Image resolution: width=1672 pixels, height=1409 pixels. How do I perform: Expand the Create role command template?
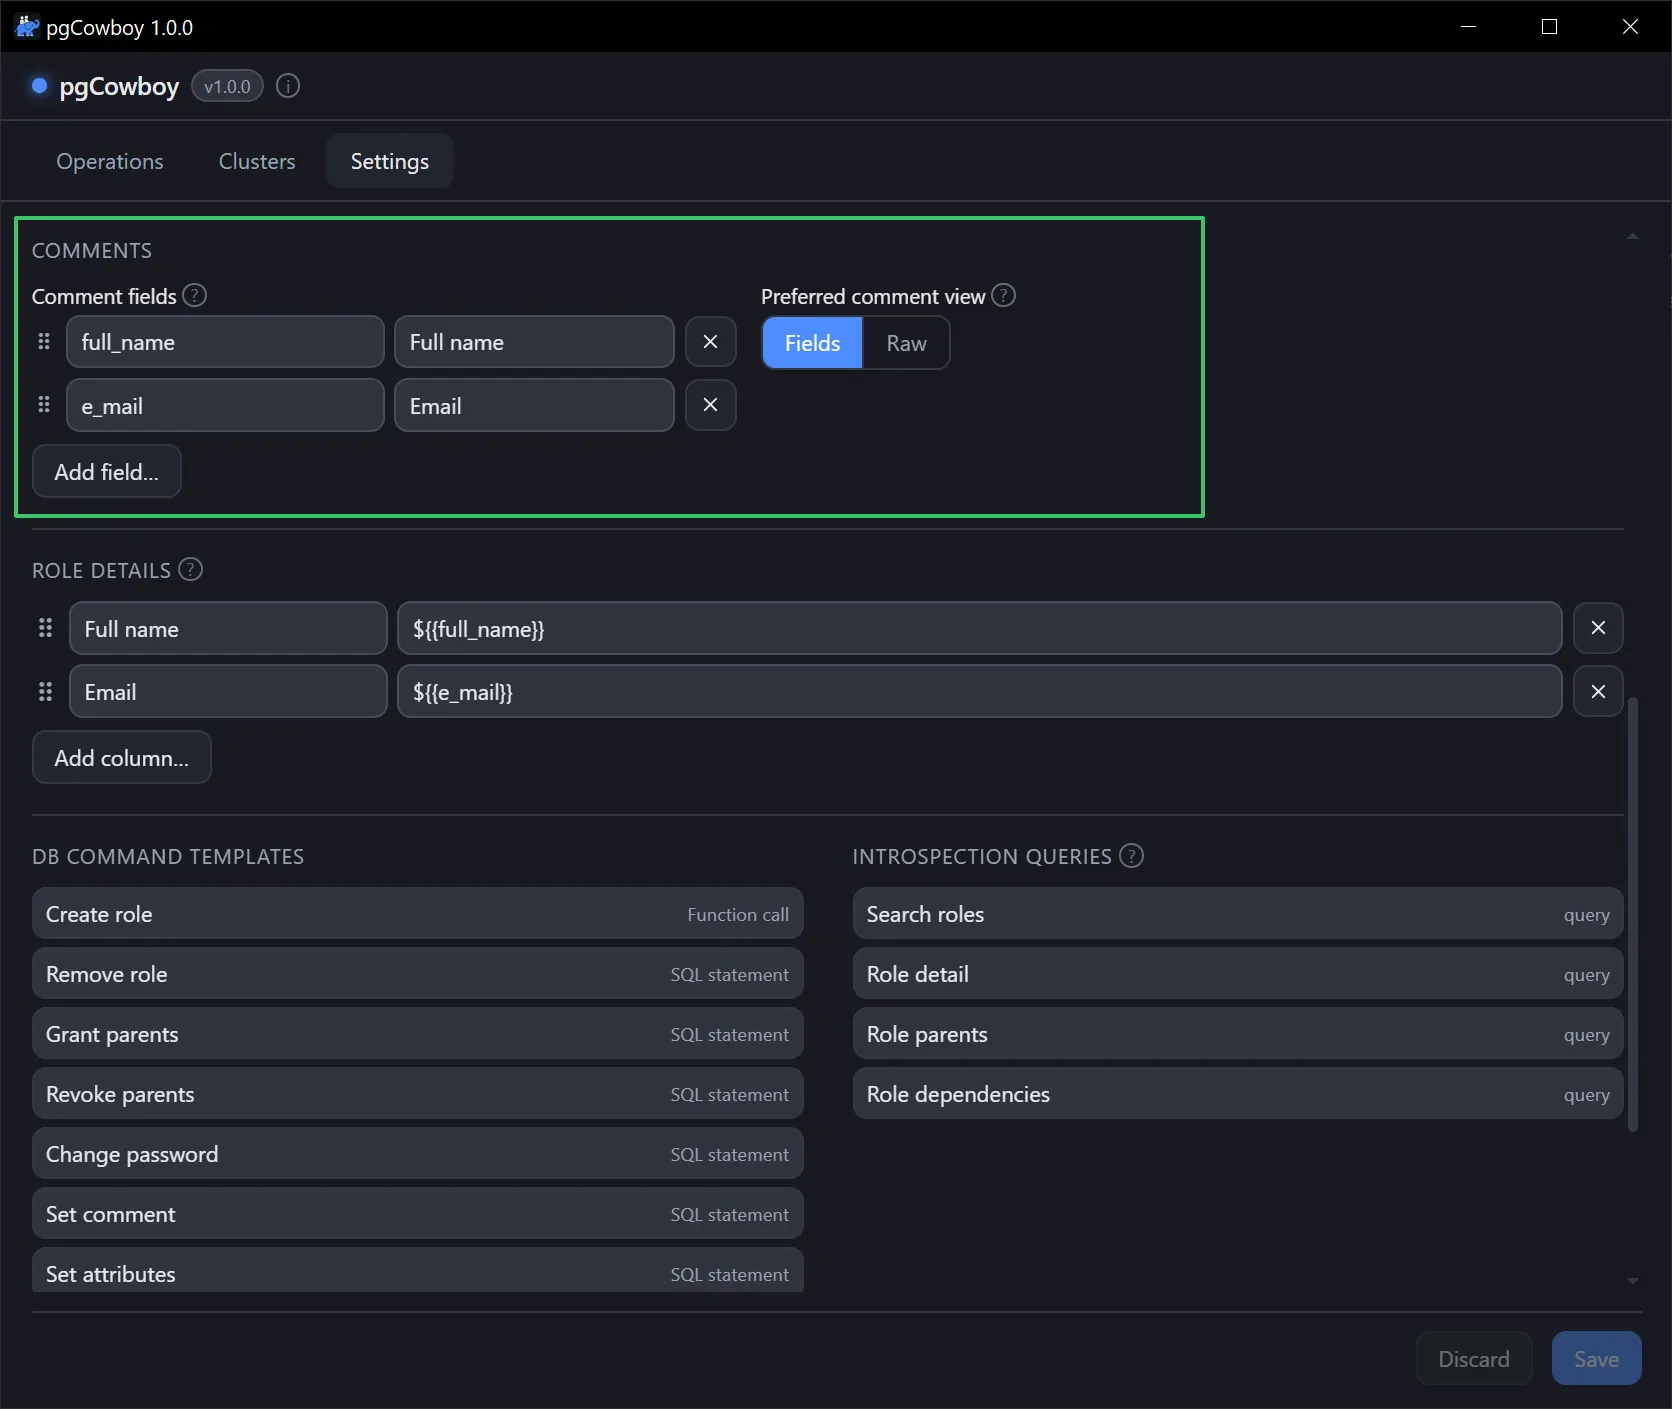tap(418, 914)
